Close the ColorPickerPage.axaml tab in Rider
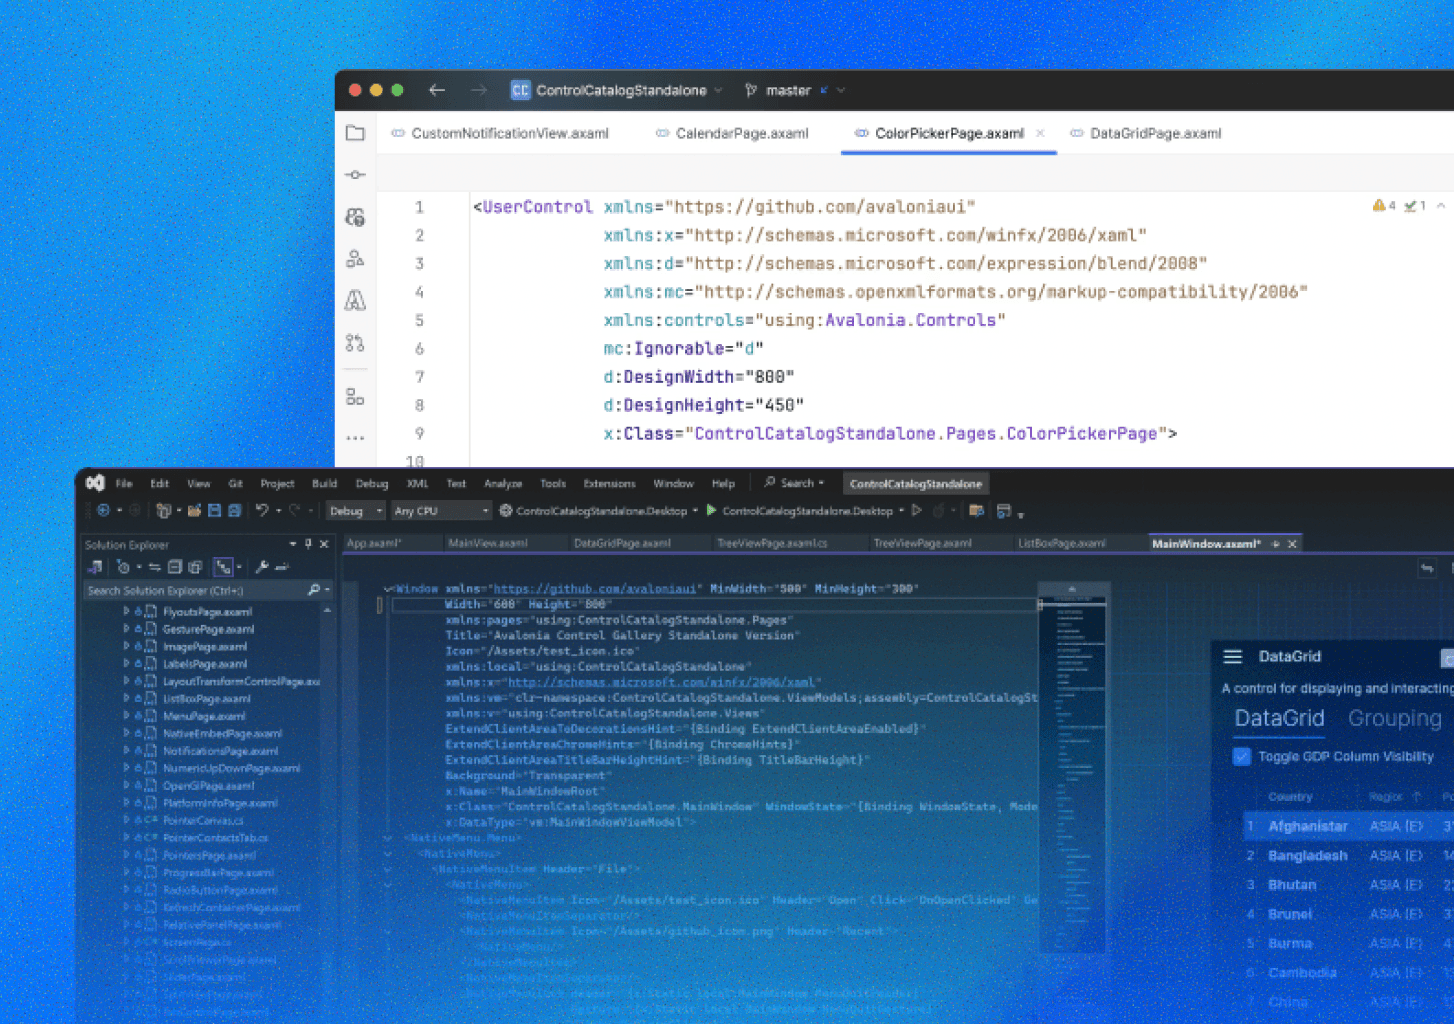 (x=1040, y=133)
